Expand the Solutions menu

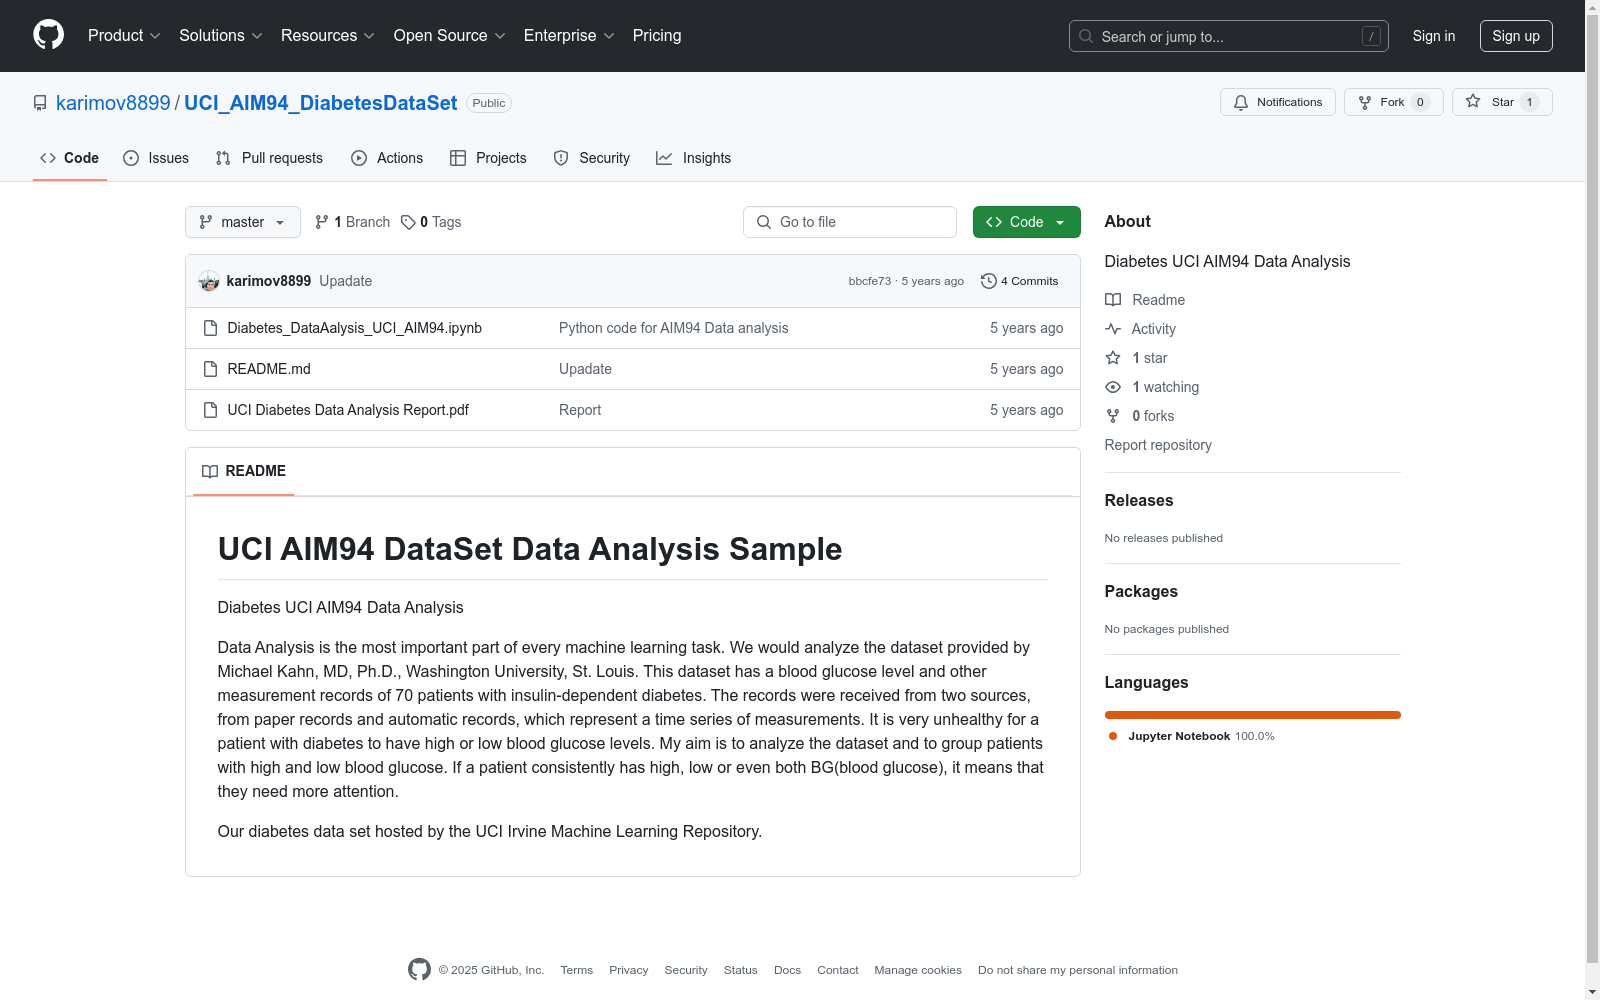[221, 36]
